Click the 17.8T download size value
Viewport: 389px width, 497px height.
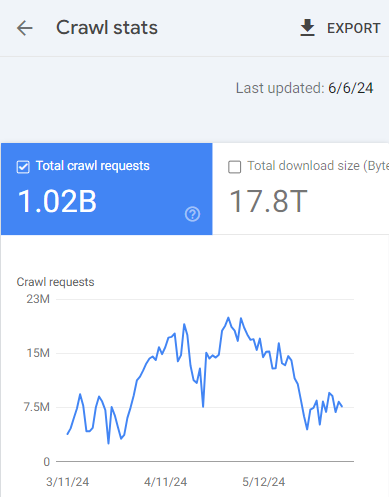coord(268,201)
